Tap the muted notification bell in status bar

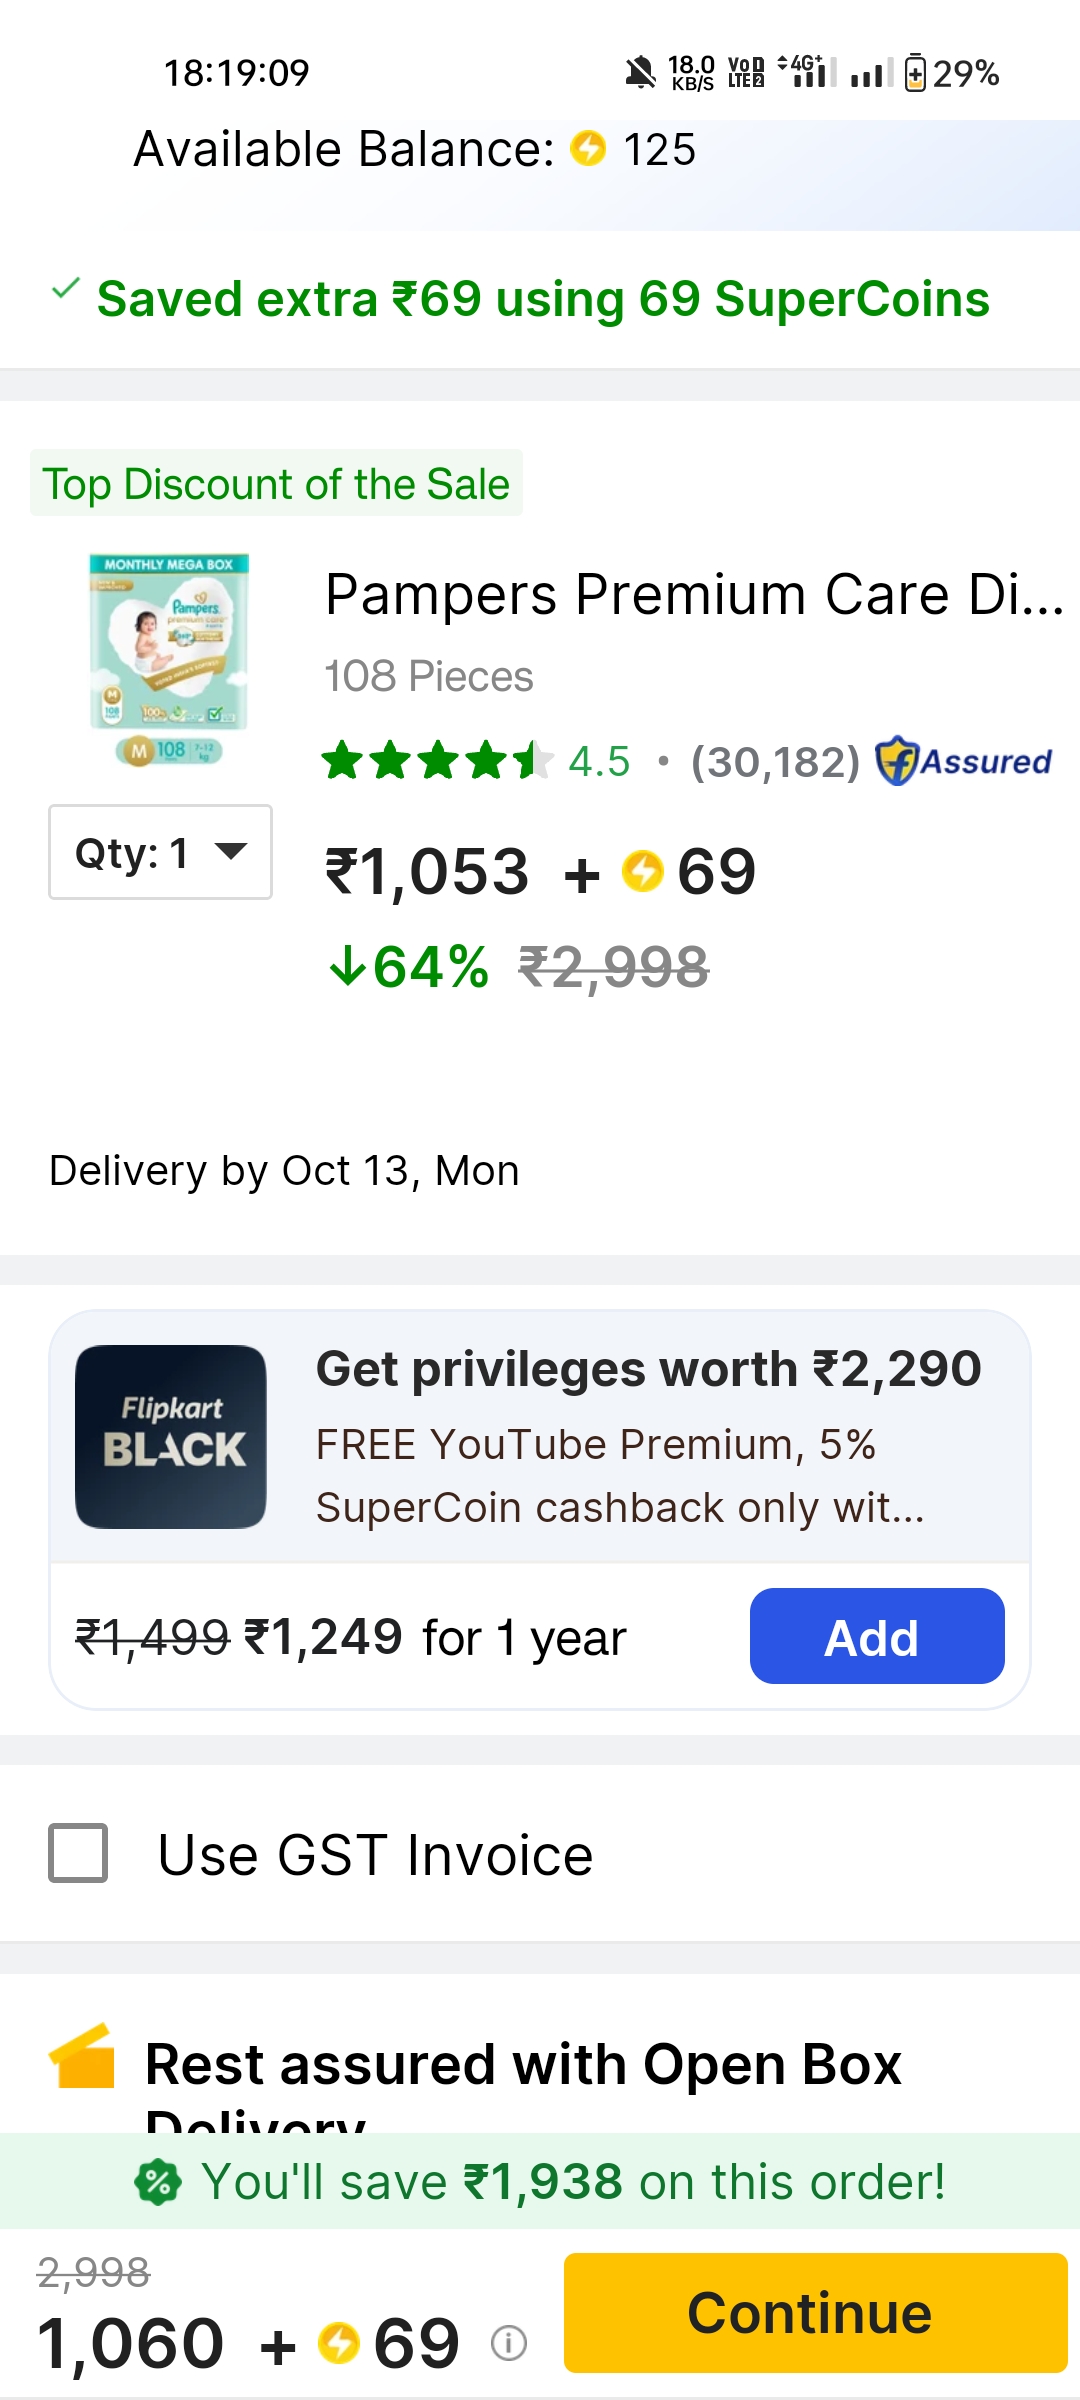tap(640, 73)
